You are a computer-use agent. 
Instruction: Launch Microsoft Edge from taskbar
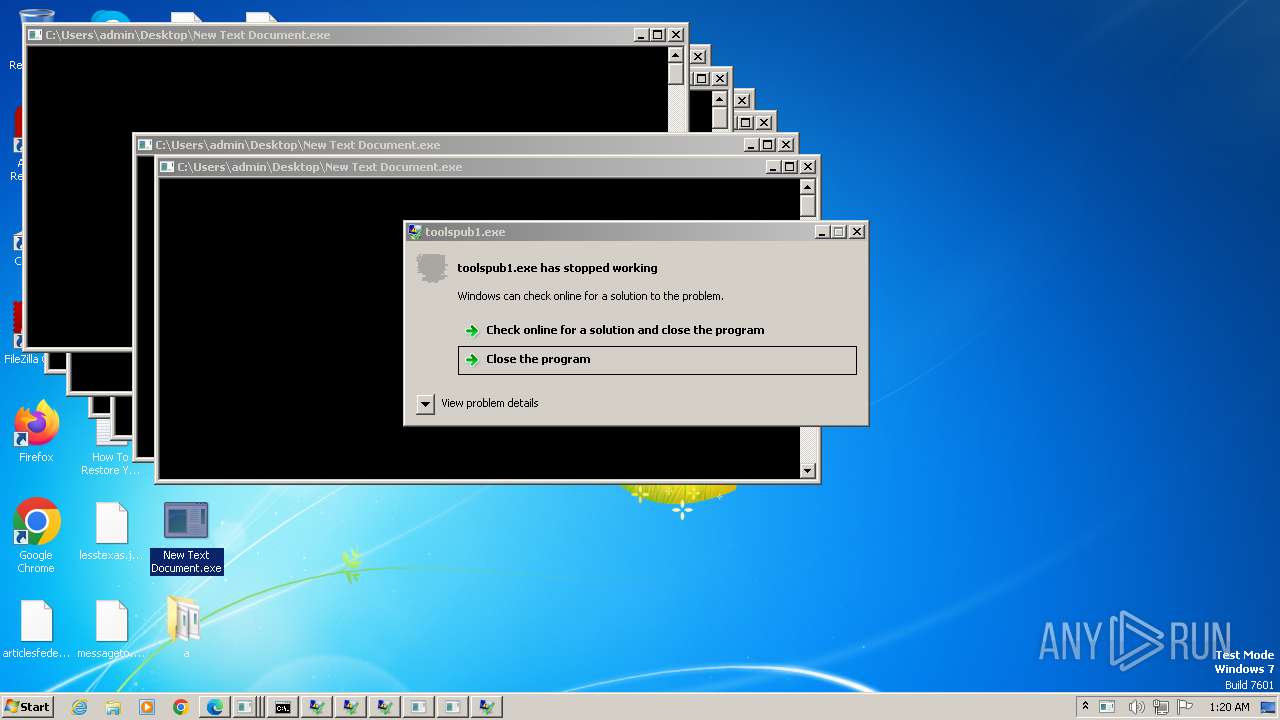[x=215, y=707]
